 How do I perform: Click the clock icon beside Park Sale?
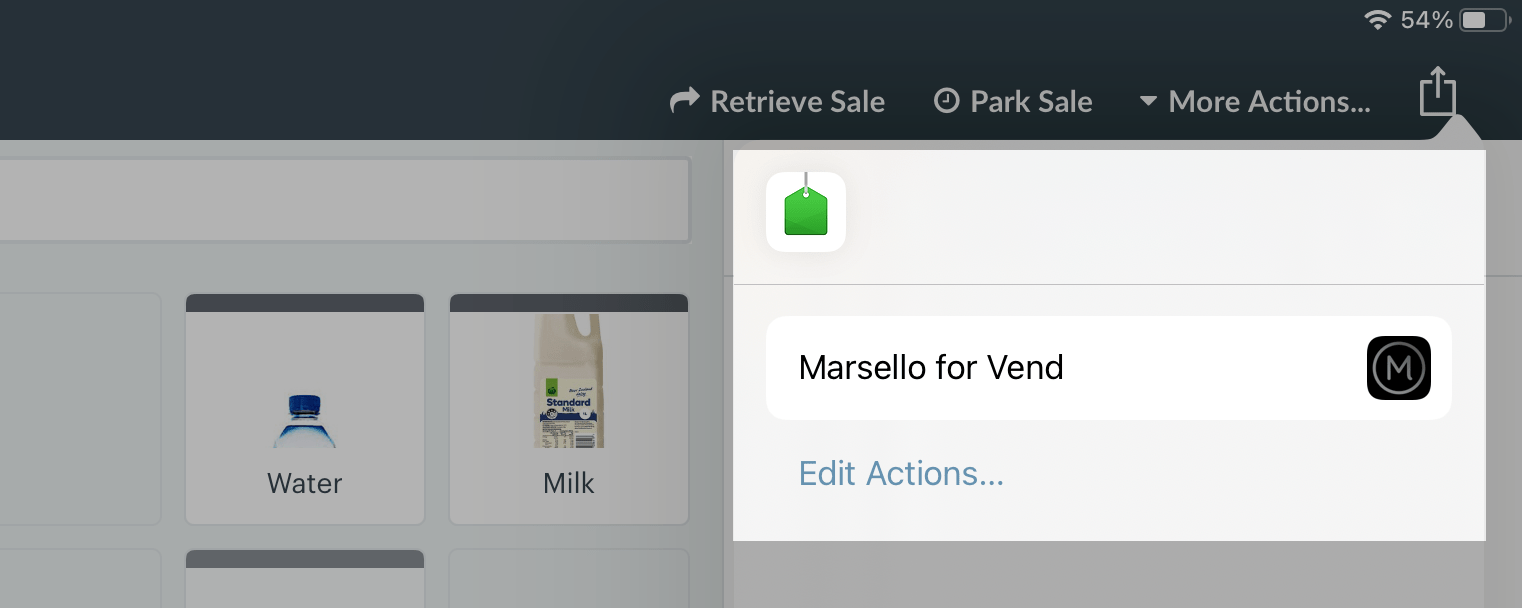pos(946,101)
